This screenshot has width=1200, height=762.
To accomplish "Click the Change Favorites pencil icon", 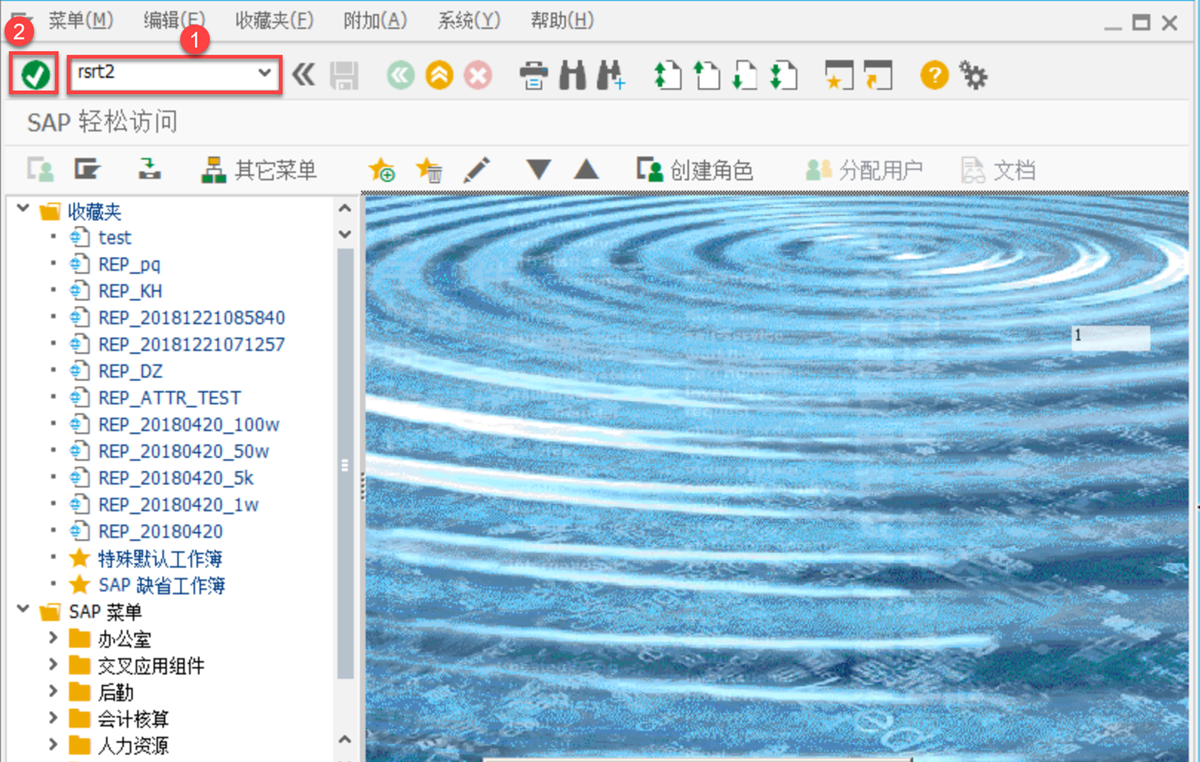I will click(x=477, y=170).
